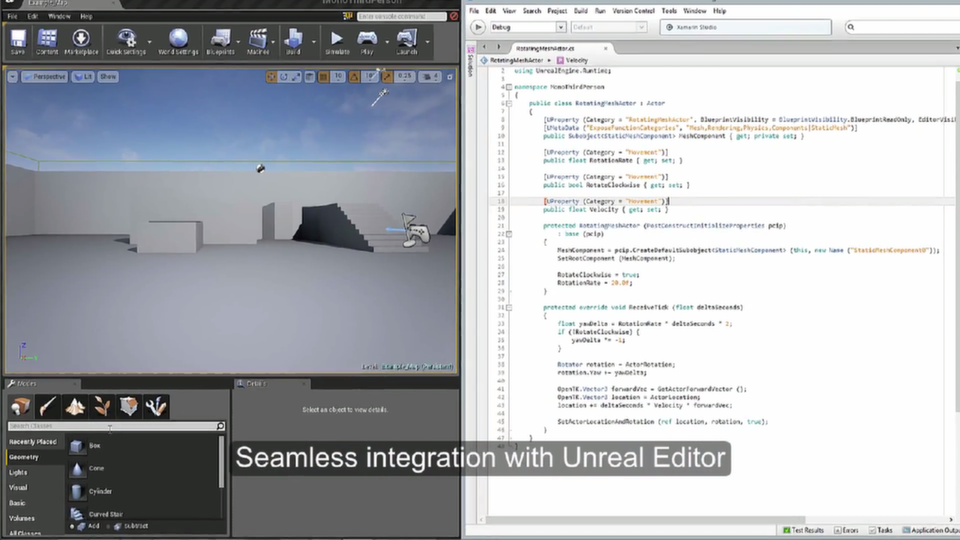Open the Lit view mode dropdown

pyautogui.click(x=83, y=77)
